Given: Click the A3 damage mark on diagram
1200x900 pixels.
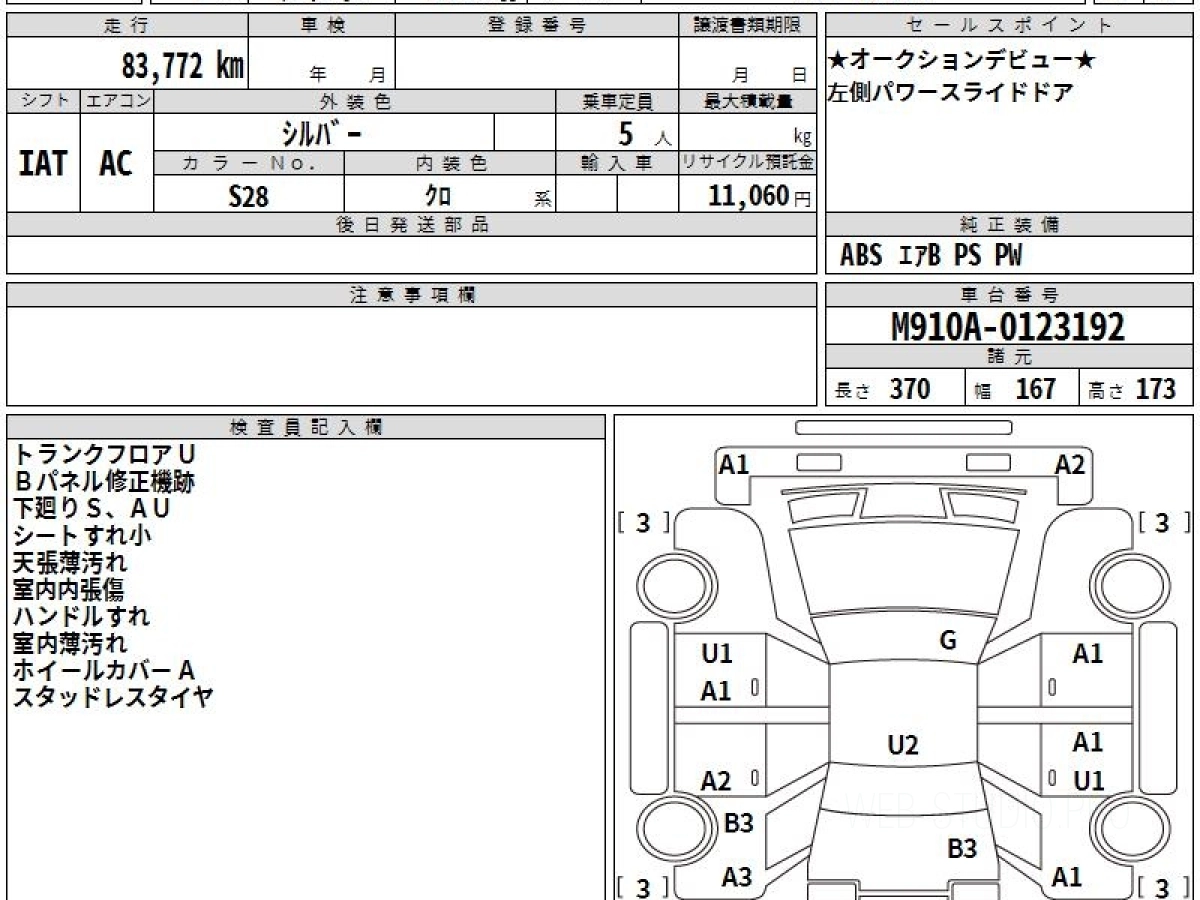Looking at the screenshot, I should (x=737, y=877).
